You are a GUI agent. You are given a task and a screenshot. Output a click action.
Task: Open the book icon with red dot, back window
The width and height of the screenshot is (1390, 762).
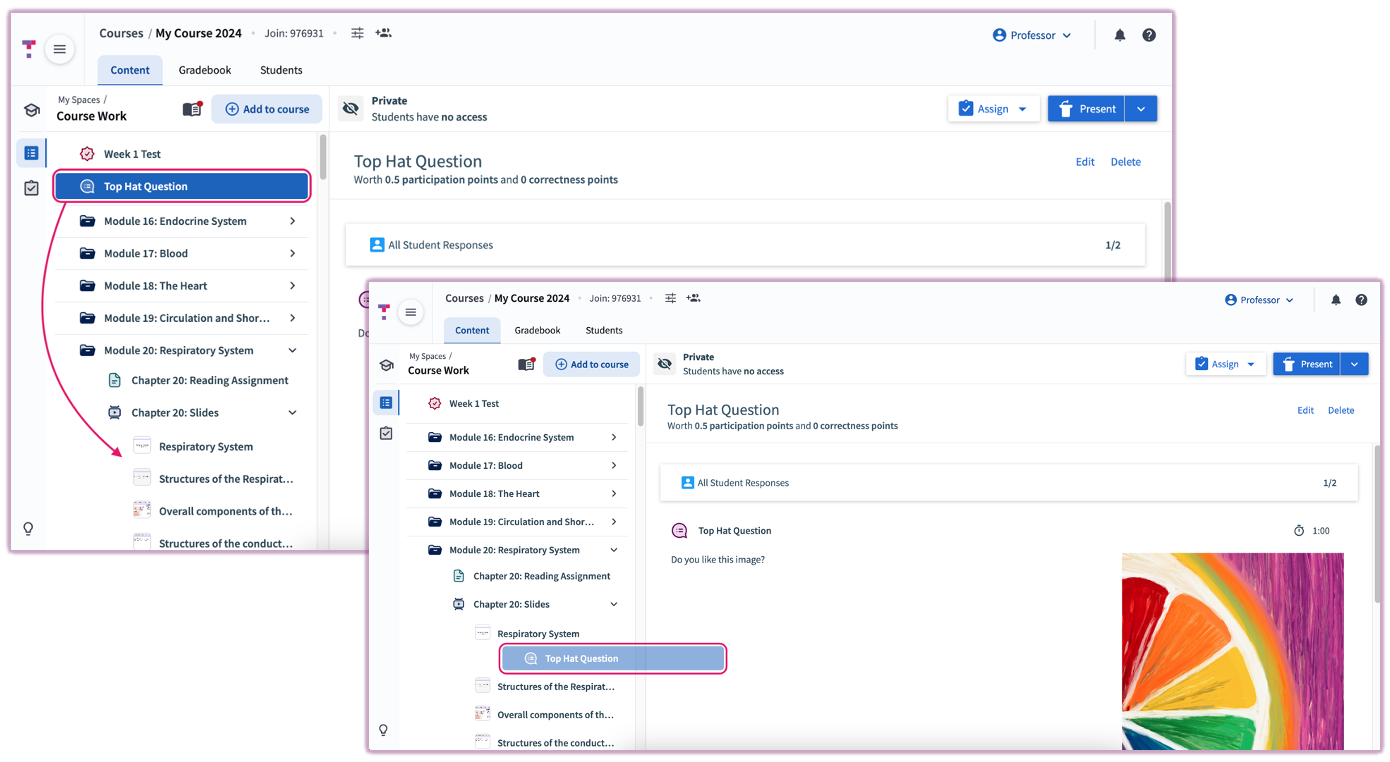pyautogui.click(x=192, y=109)
